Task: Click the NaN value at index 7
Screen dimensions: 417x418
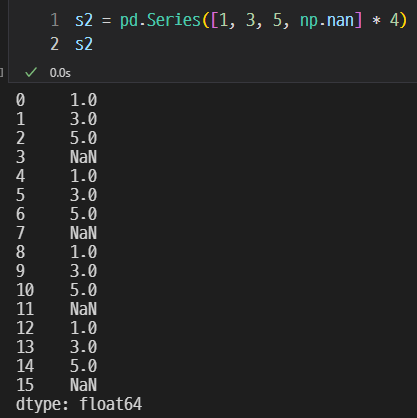Action: pos(83,233)
